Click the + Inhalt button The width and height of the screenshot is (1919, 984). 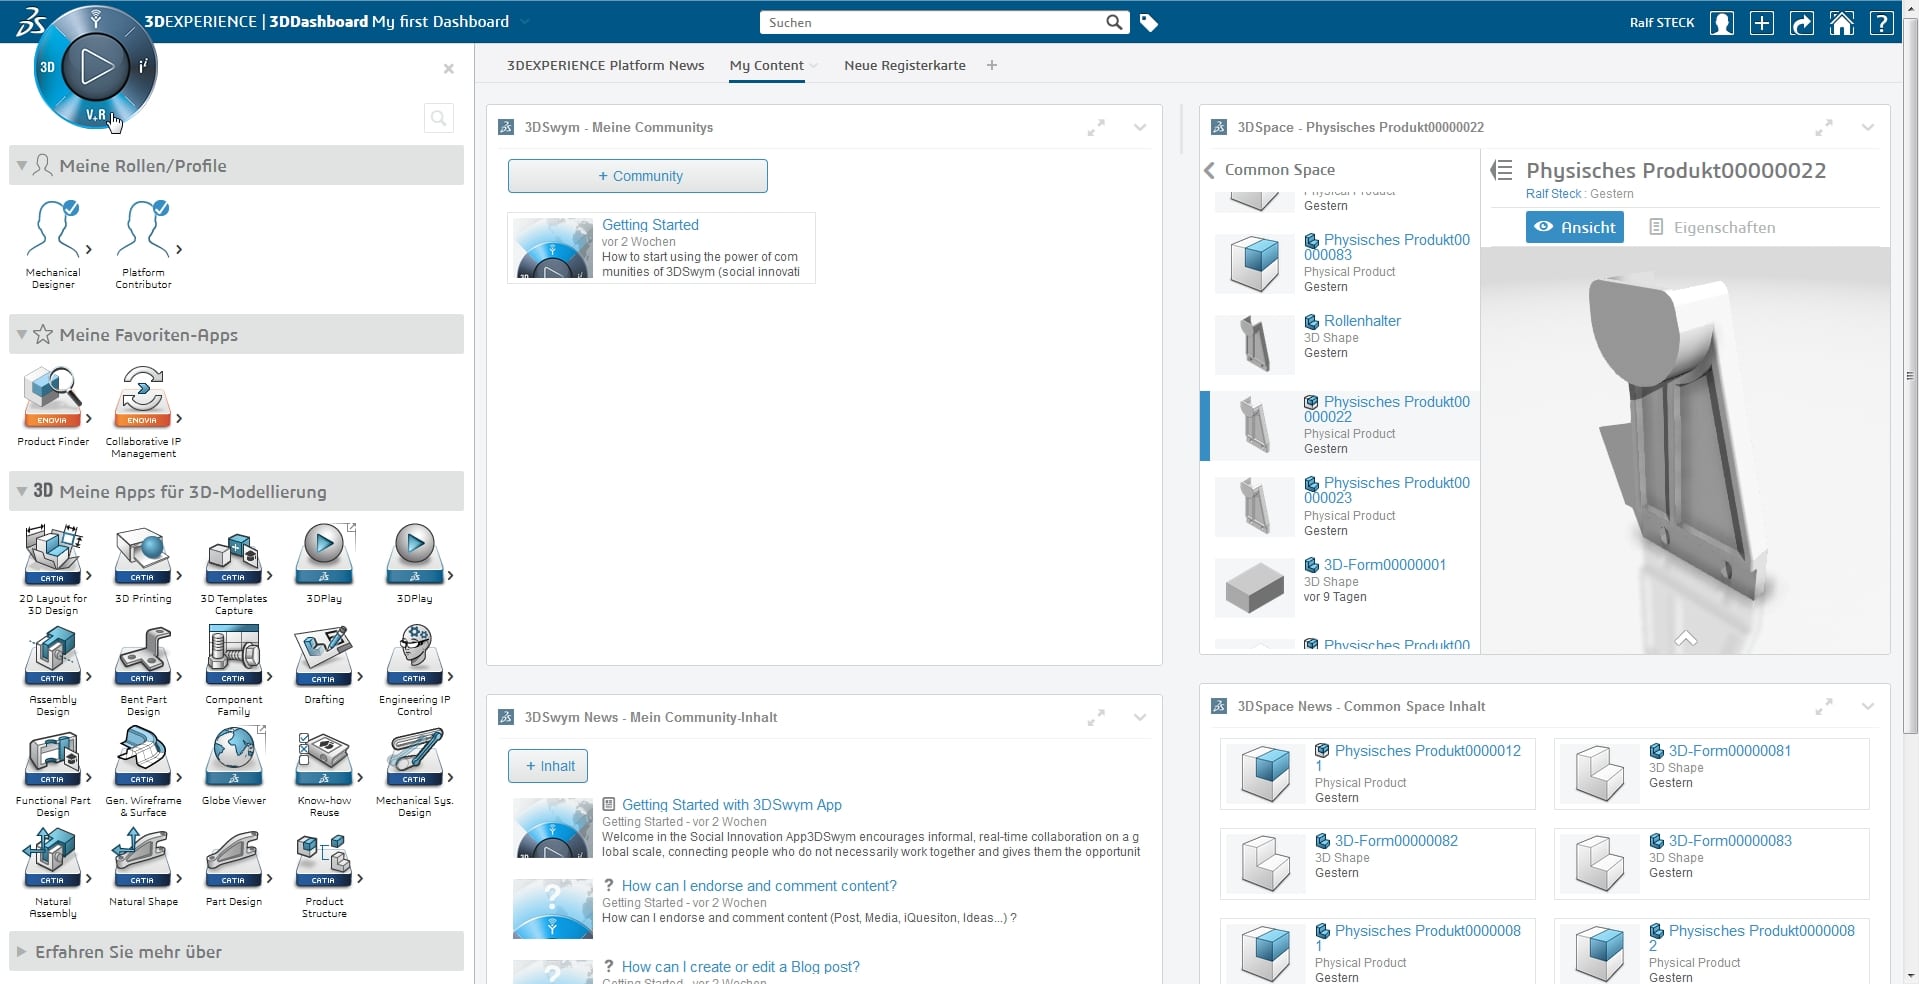[x=548, y=766]
